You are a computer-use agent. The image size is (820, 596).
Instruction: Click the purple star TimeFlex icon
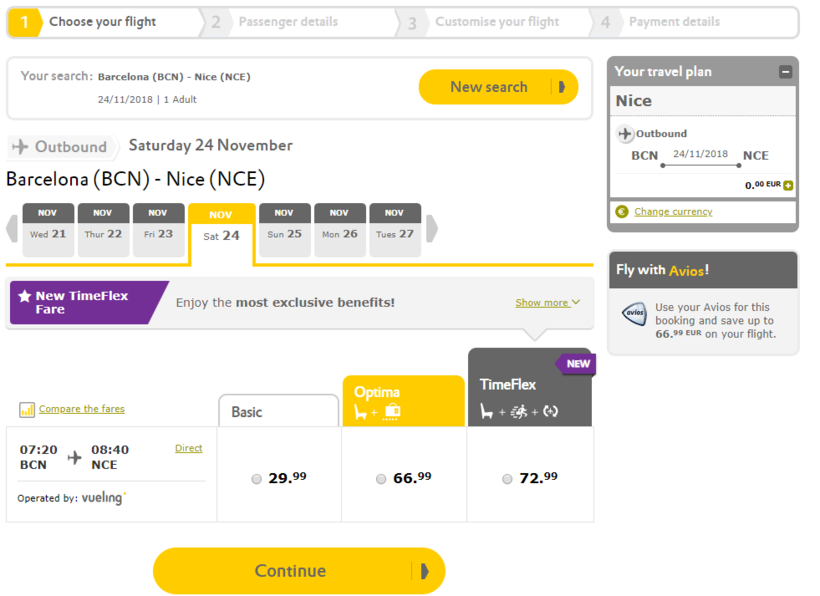(x=25, y=297)
